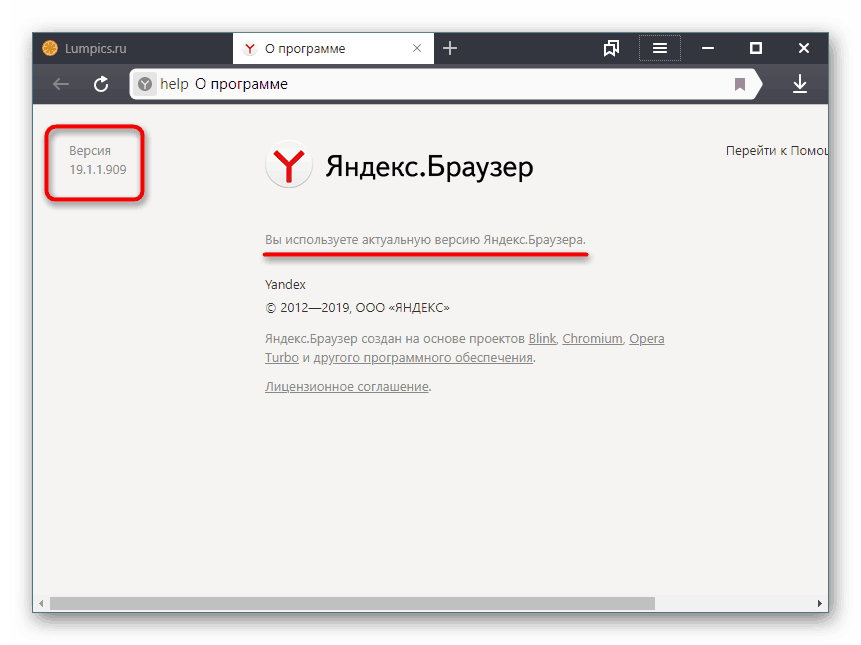This screenshot has height=645, width=861.
Task: Click the Яндекс.Браузер red Y logo
Action: coord(289,165)
